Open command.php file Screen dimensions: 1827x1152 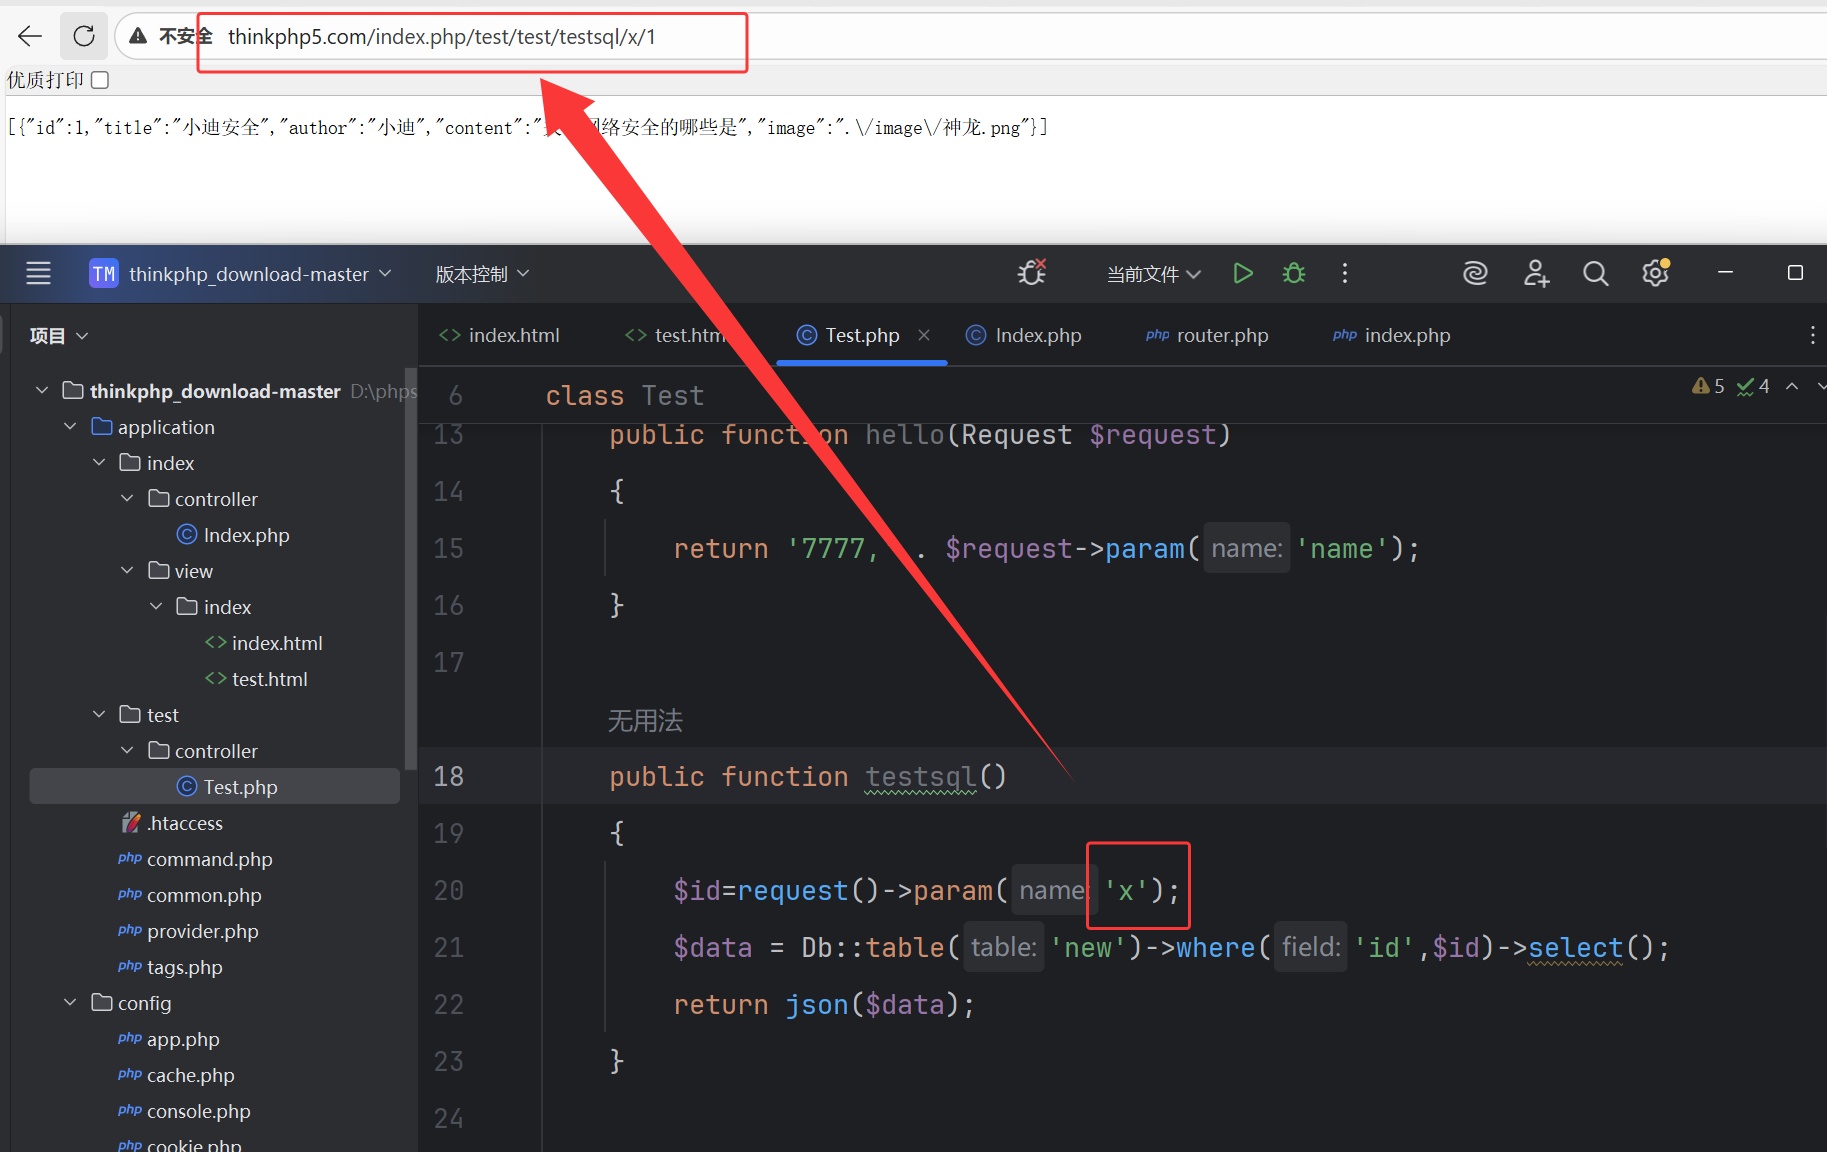coord(195,859)
